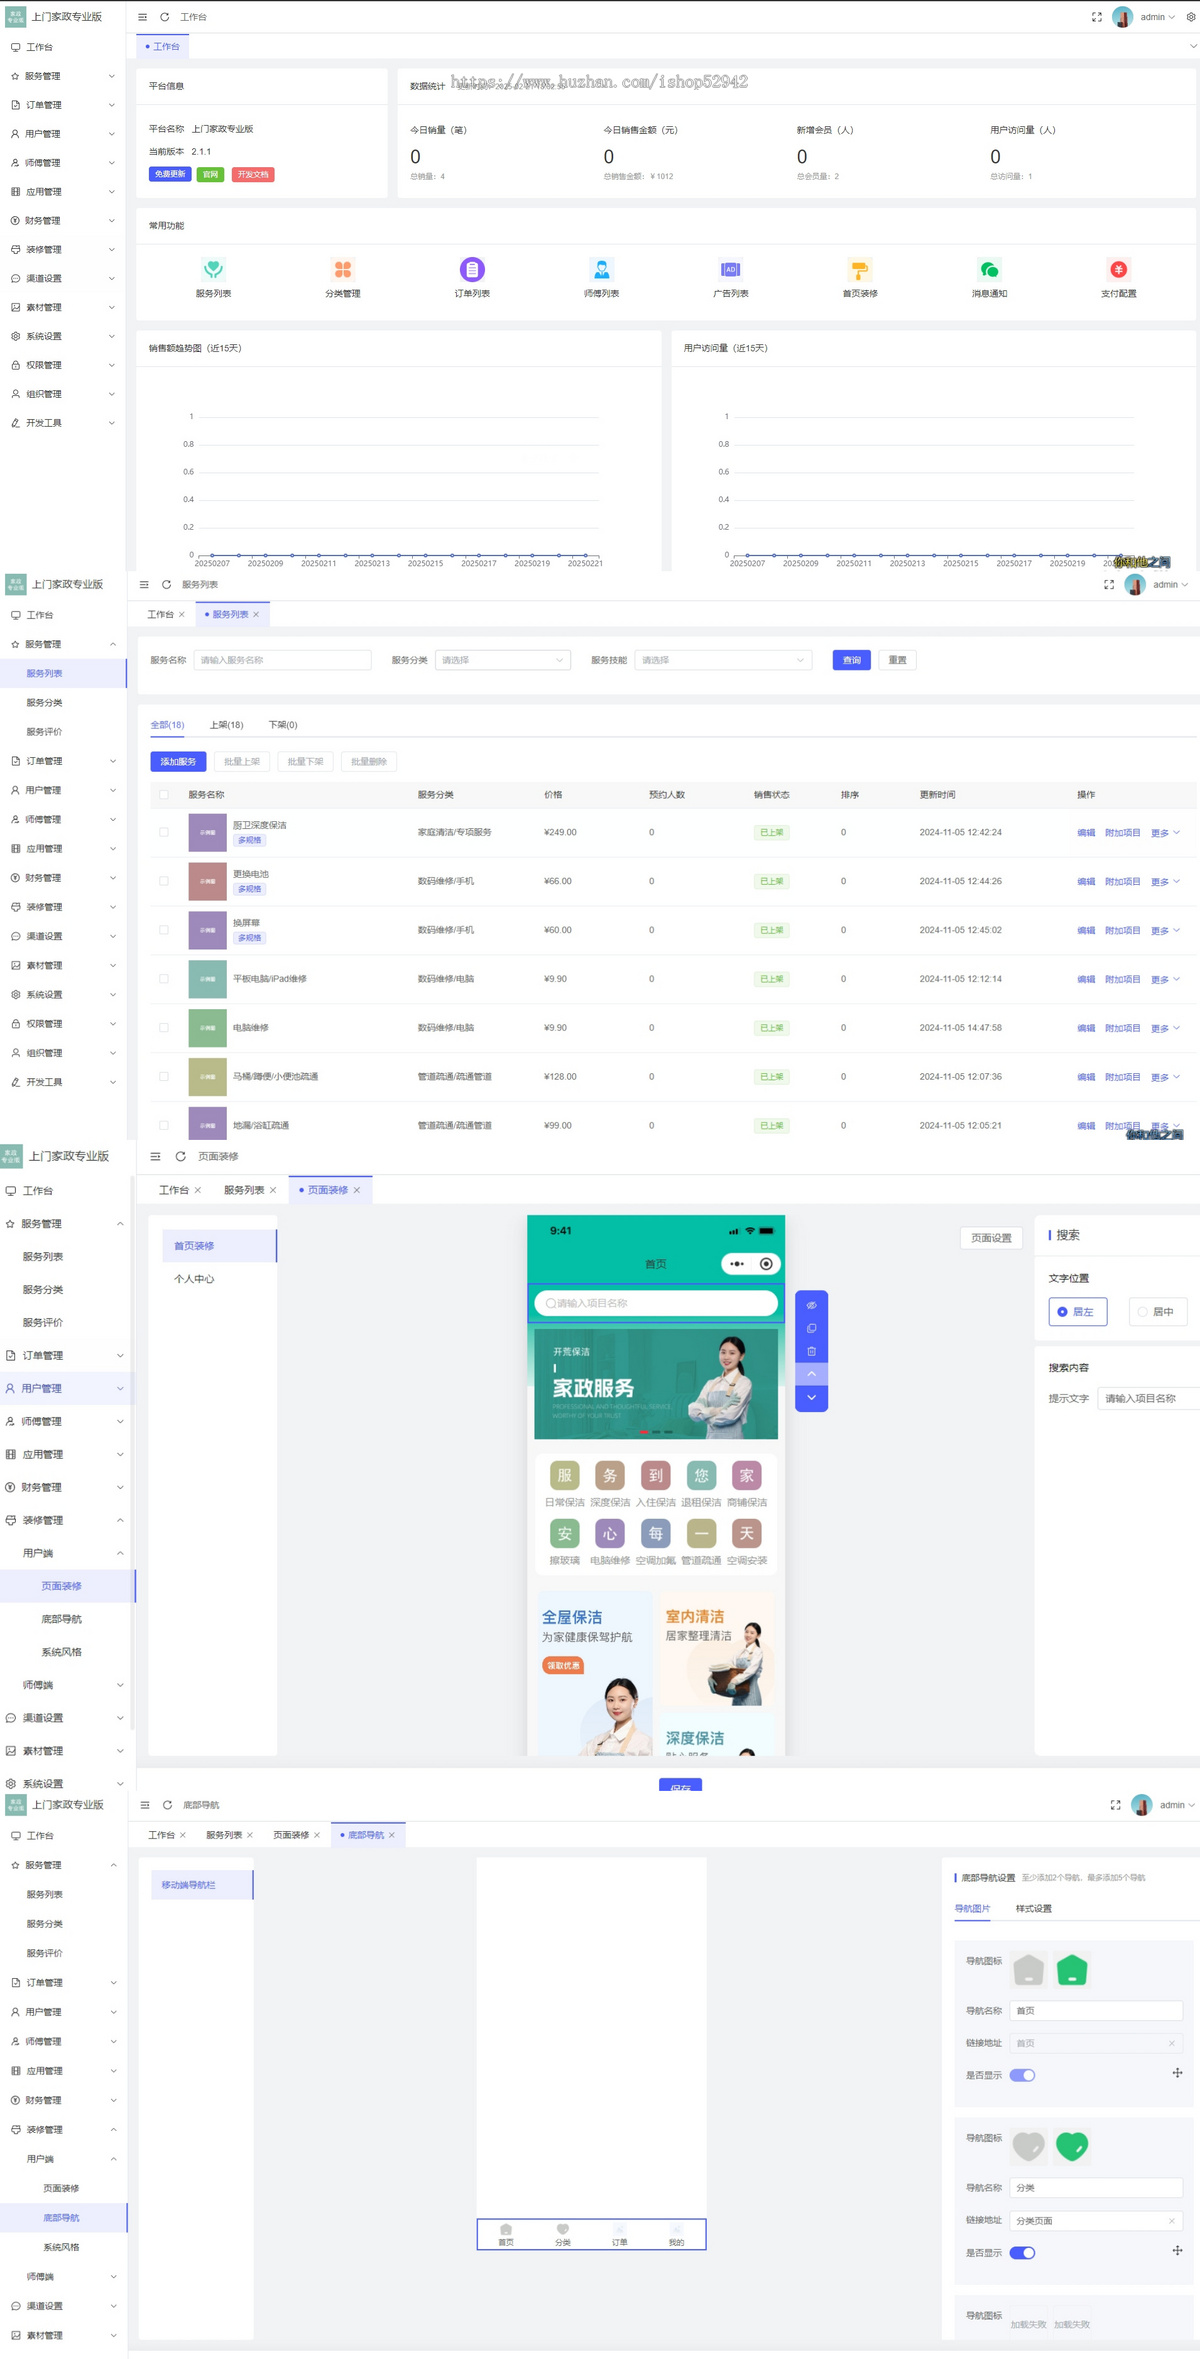Click the hide-component eye icon in blue toolbar
This screenshot has width=1200, height=2359.
click(x=811, y=1305)
